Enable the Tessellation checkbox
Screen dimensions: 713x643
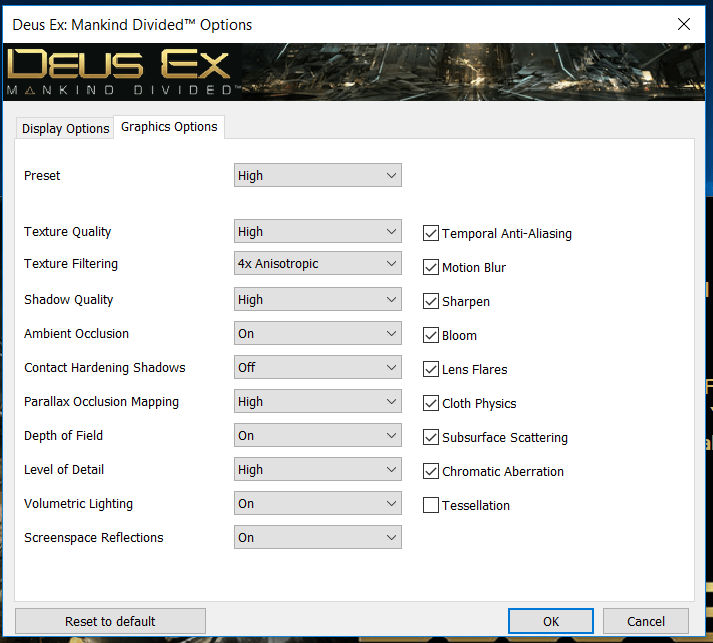click(431, 505)
